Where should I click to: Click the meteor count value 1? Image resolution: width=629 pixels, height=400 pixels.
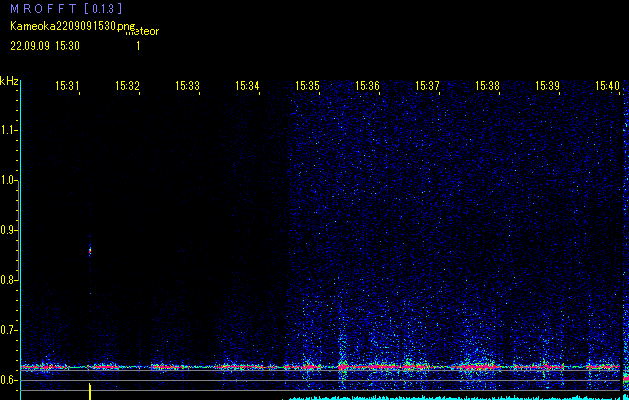tap(138, 46)
